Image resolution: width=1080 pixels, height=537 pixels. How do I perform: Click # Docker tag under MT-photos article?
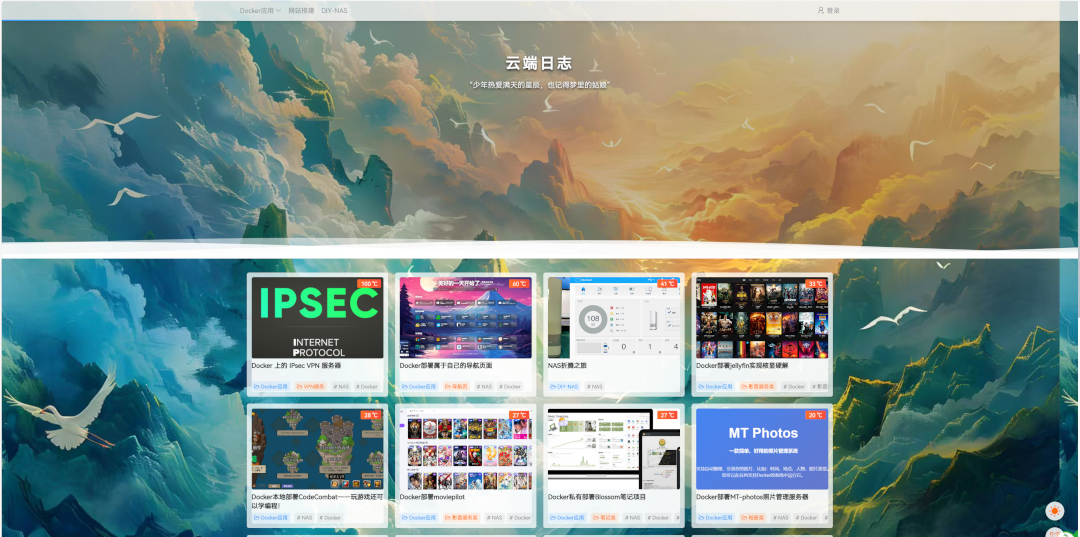(x=807, y=518)
